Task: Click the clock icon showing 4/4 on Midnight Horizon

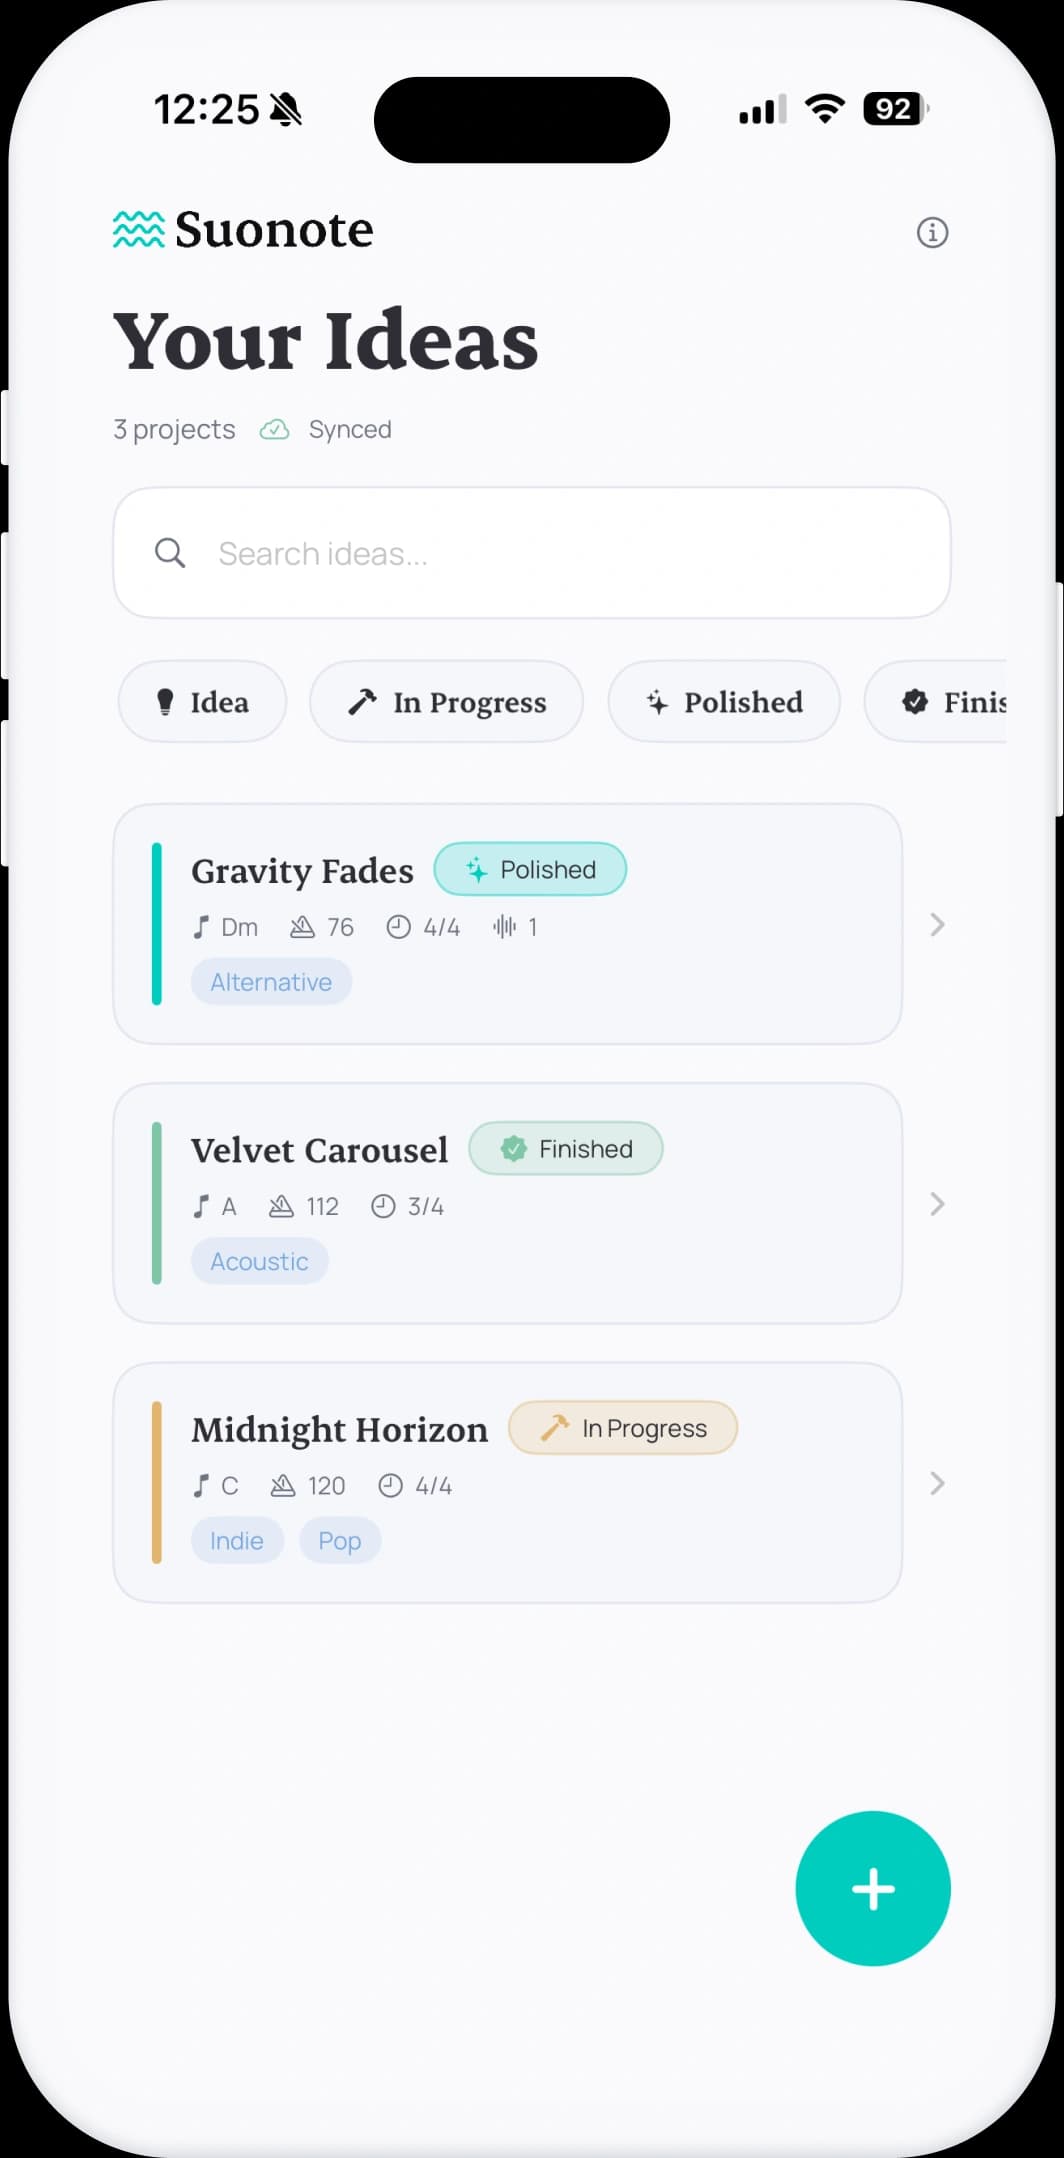Action: point(391,1486)
